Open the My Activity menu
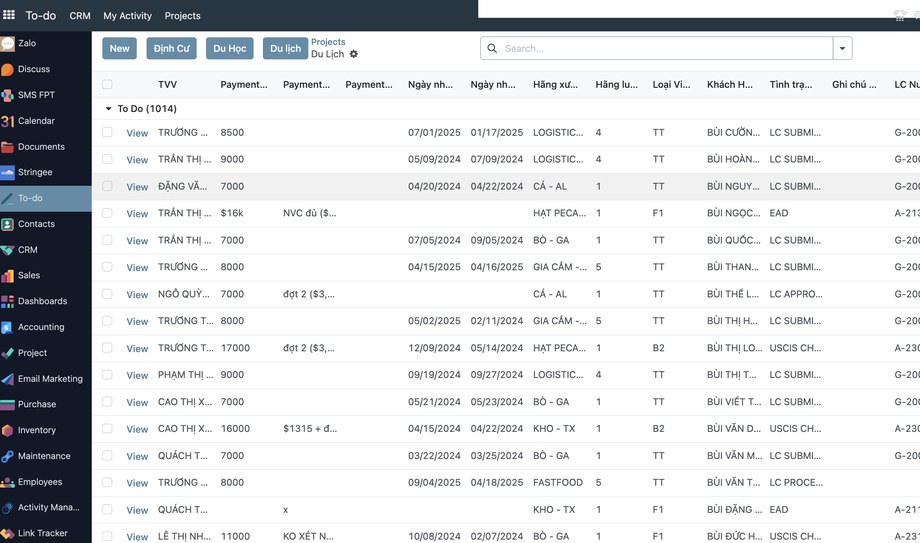Image resolution: width=920 pixels, height=543 pixels. click(127, 16)
